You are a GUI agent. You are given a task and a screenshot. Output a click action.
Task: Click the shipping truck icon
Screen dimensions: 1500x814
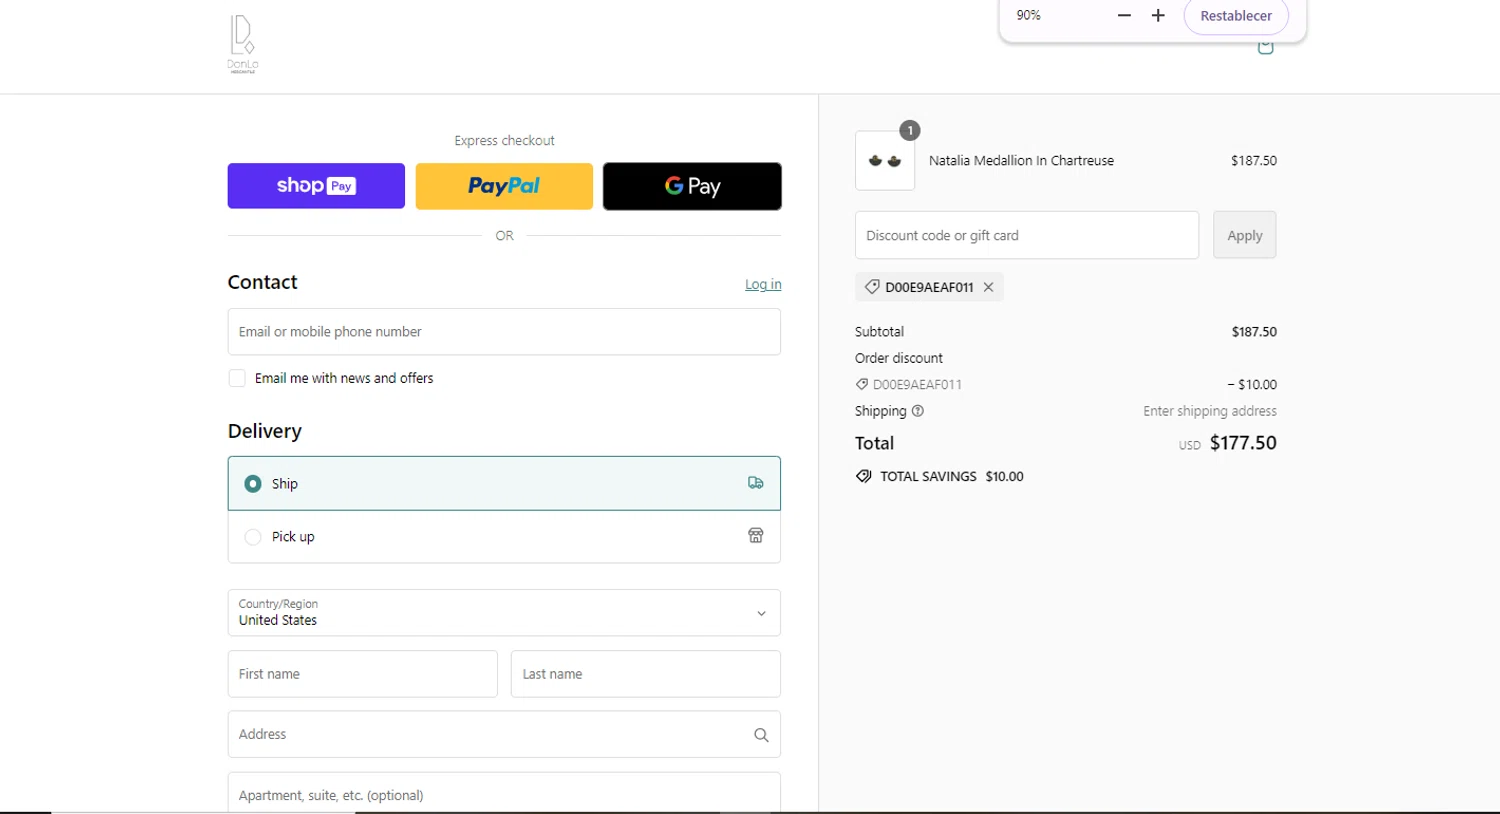coord(756,483)
